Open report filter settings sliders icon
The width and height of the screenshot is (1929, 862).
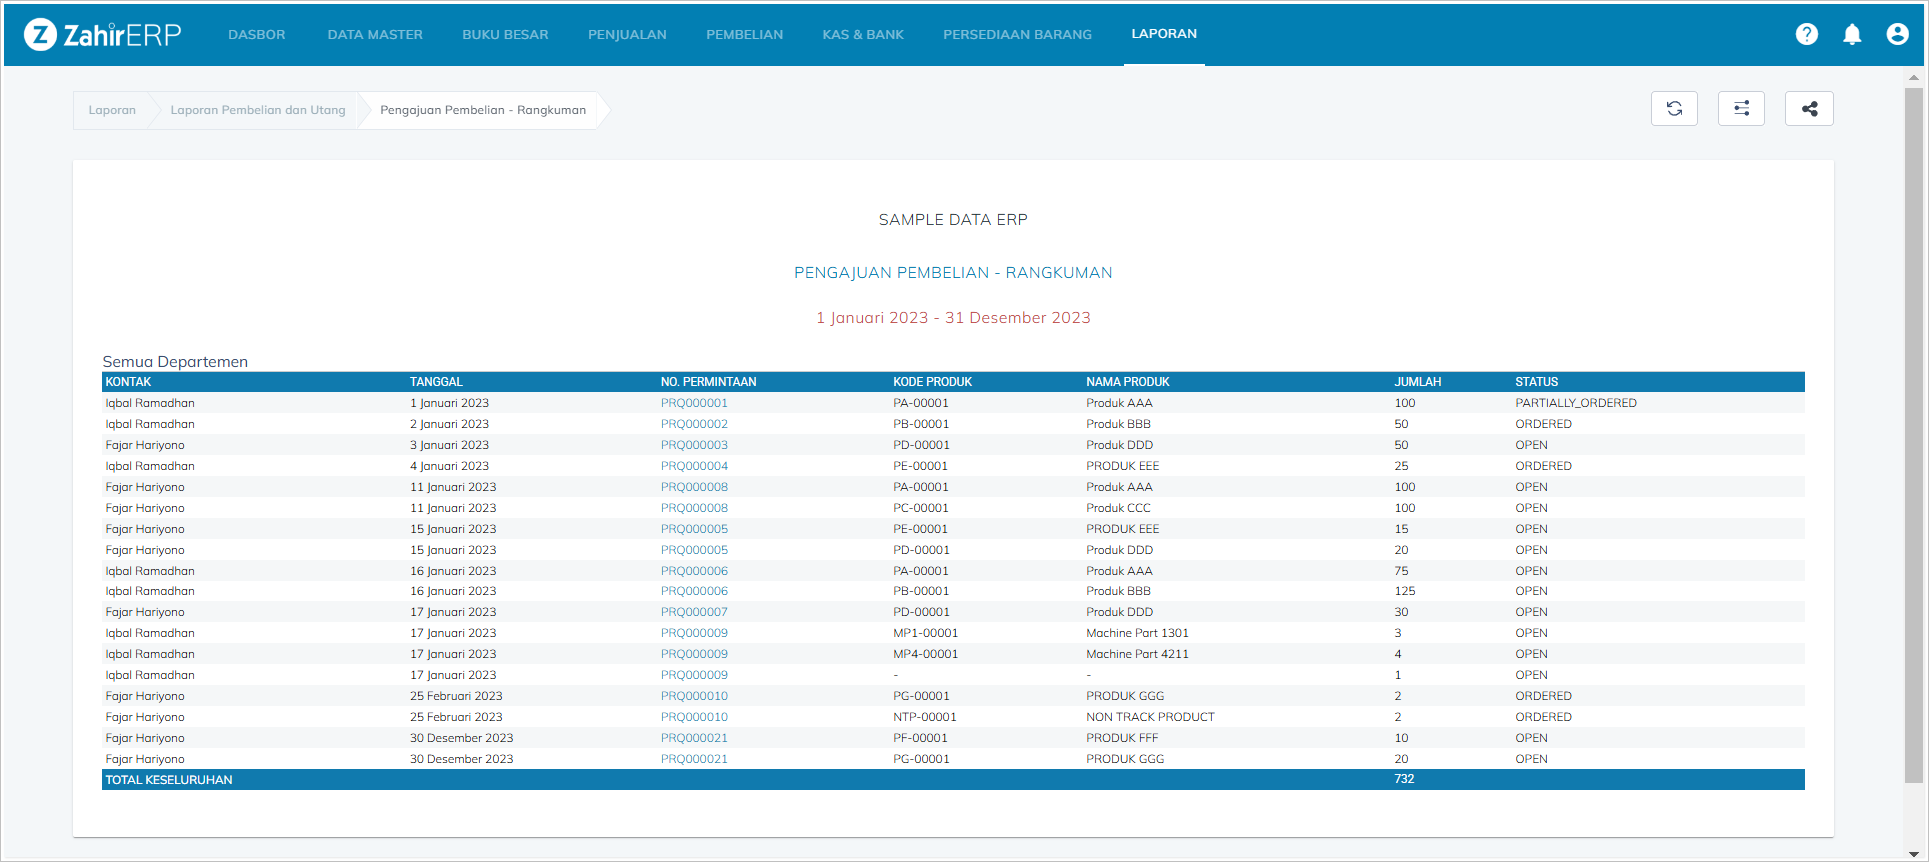[1741, 109]
